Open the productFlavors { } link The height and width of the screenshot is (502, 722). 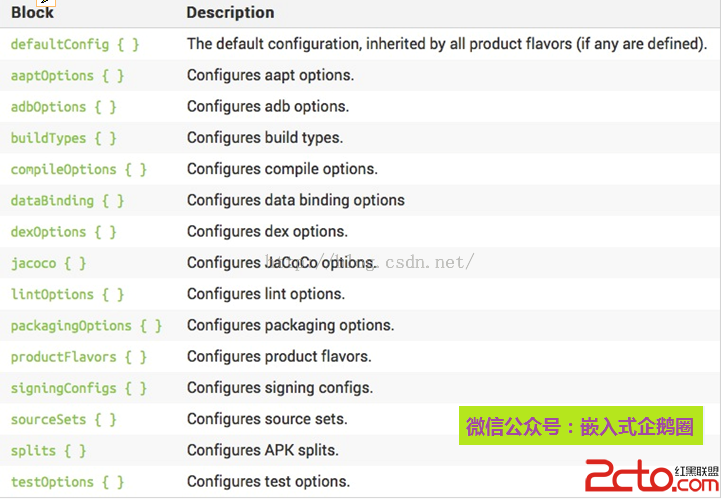pyautogui.click(x=79, y=357)
